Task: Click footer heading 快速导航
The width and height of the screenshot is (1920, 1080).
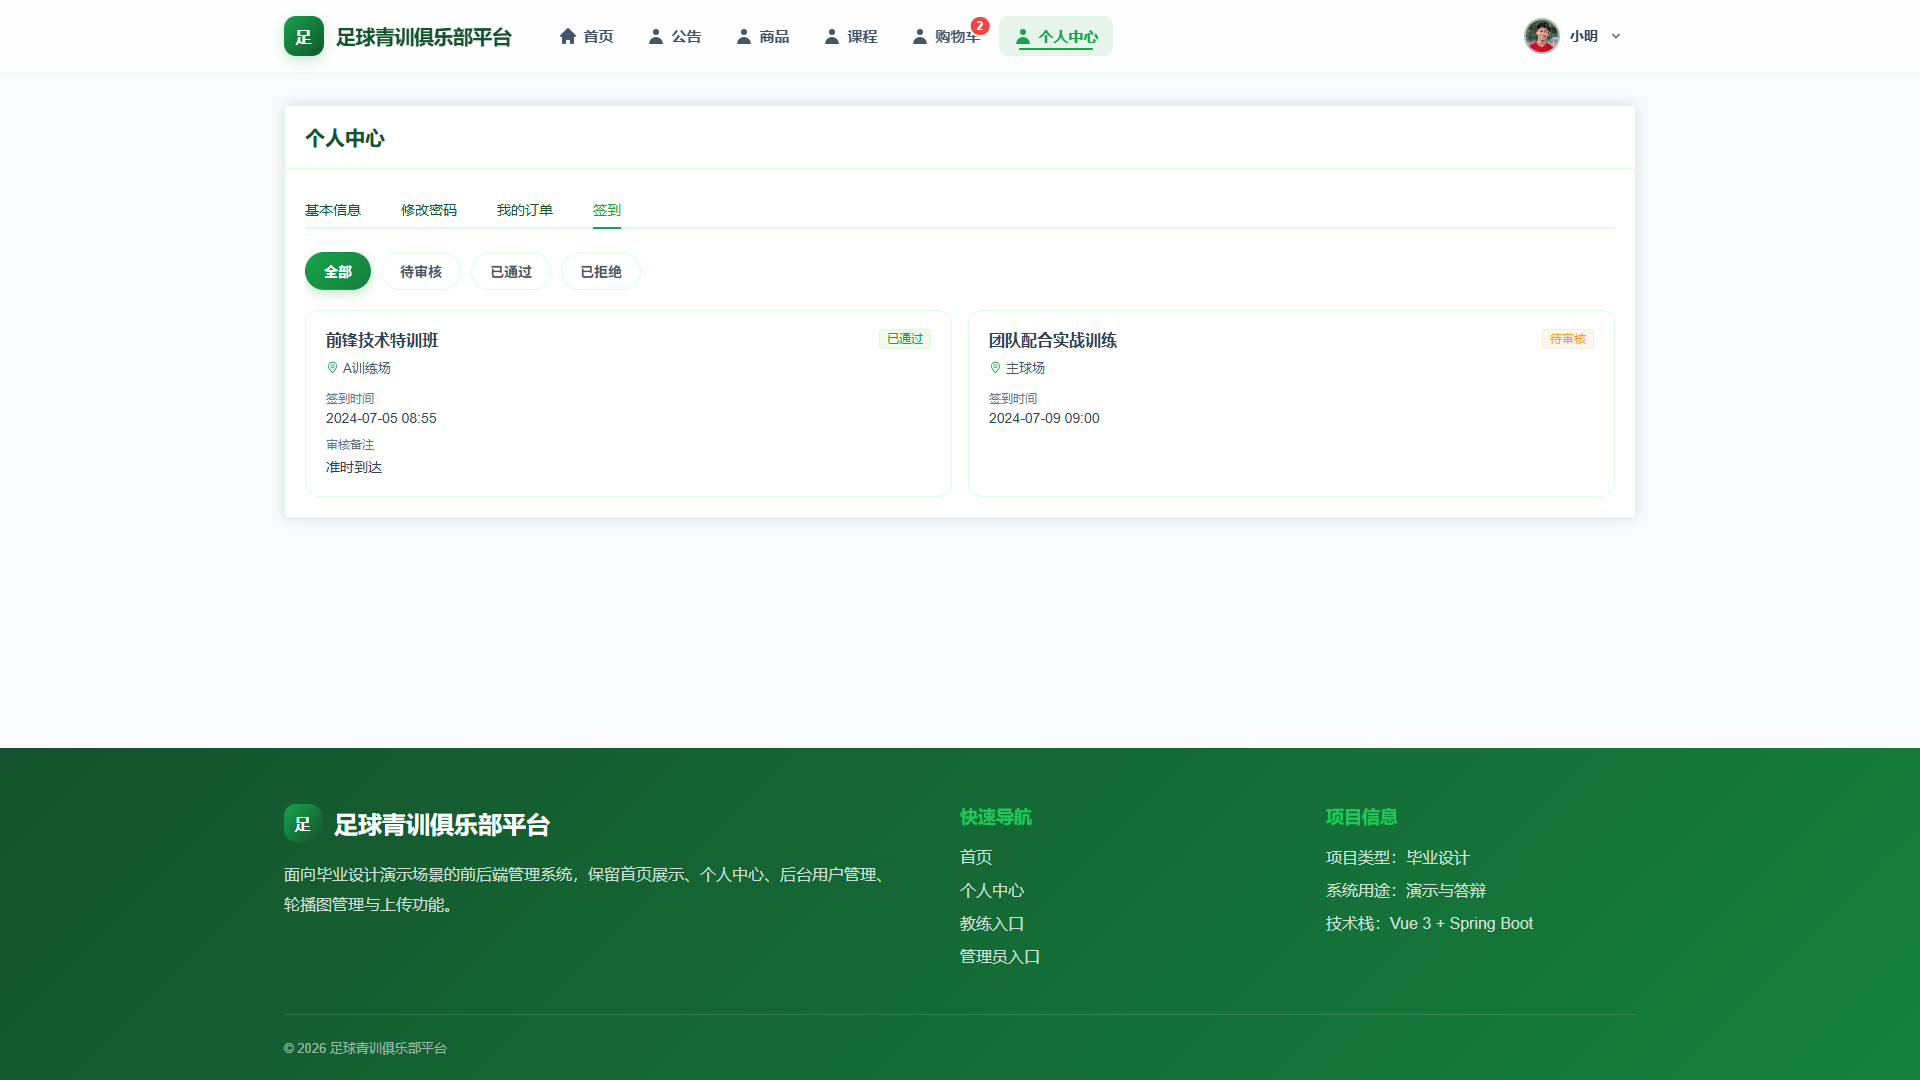Action: [996, 817]
